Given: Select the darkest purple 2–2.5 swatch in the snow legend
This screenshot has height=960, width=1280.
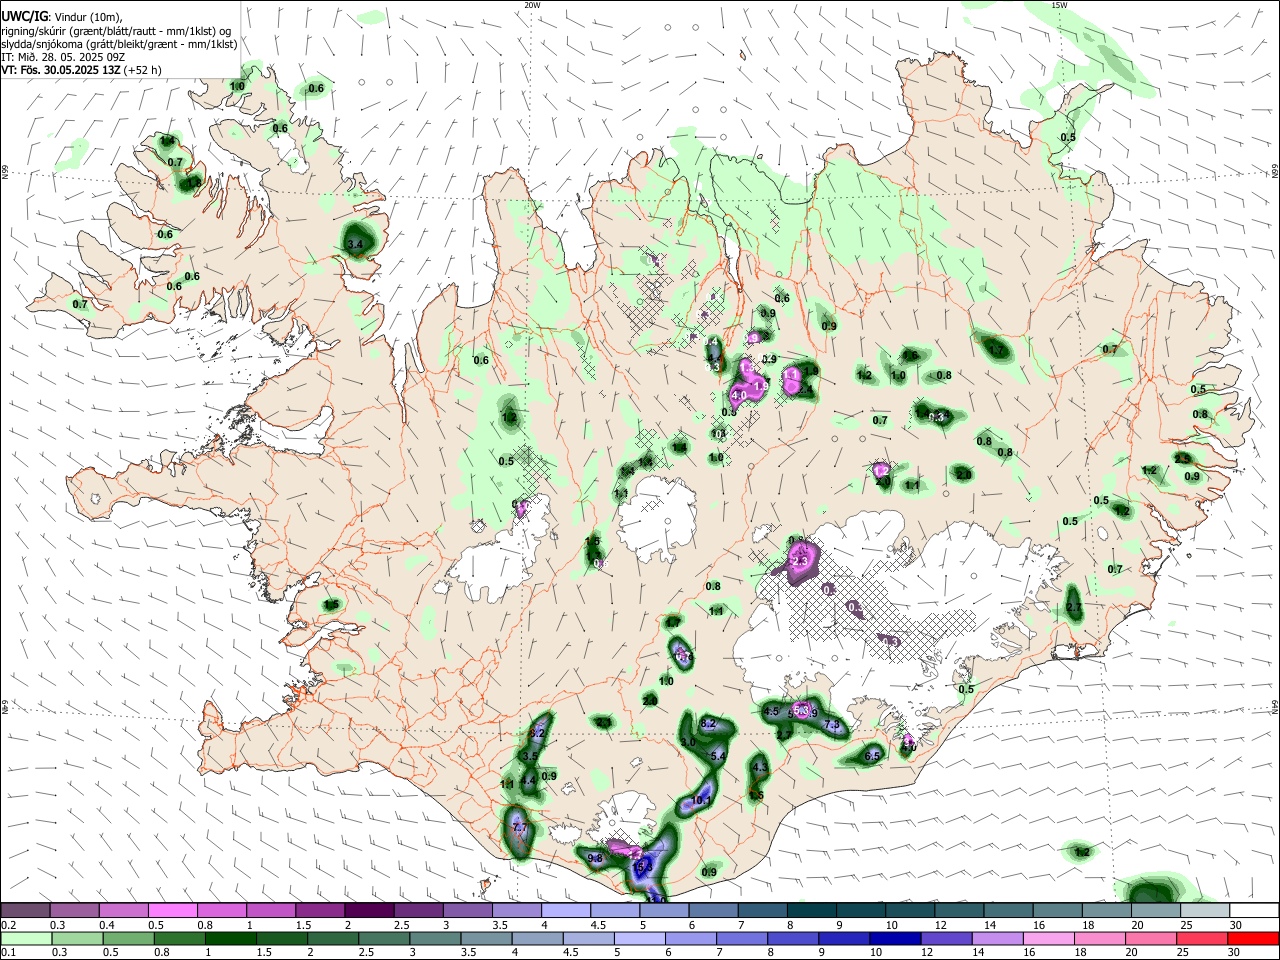Looking at the screenshot, I should pos(369,910).
